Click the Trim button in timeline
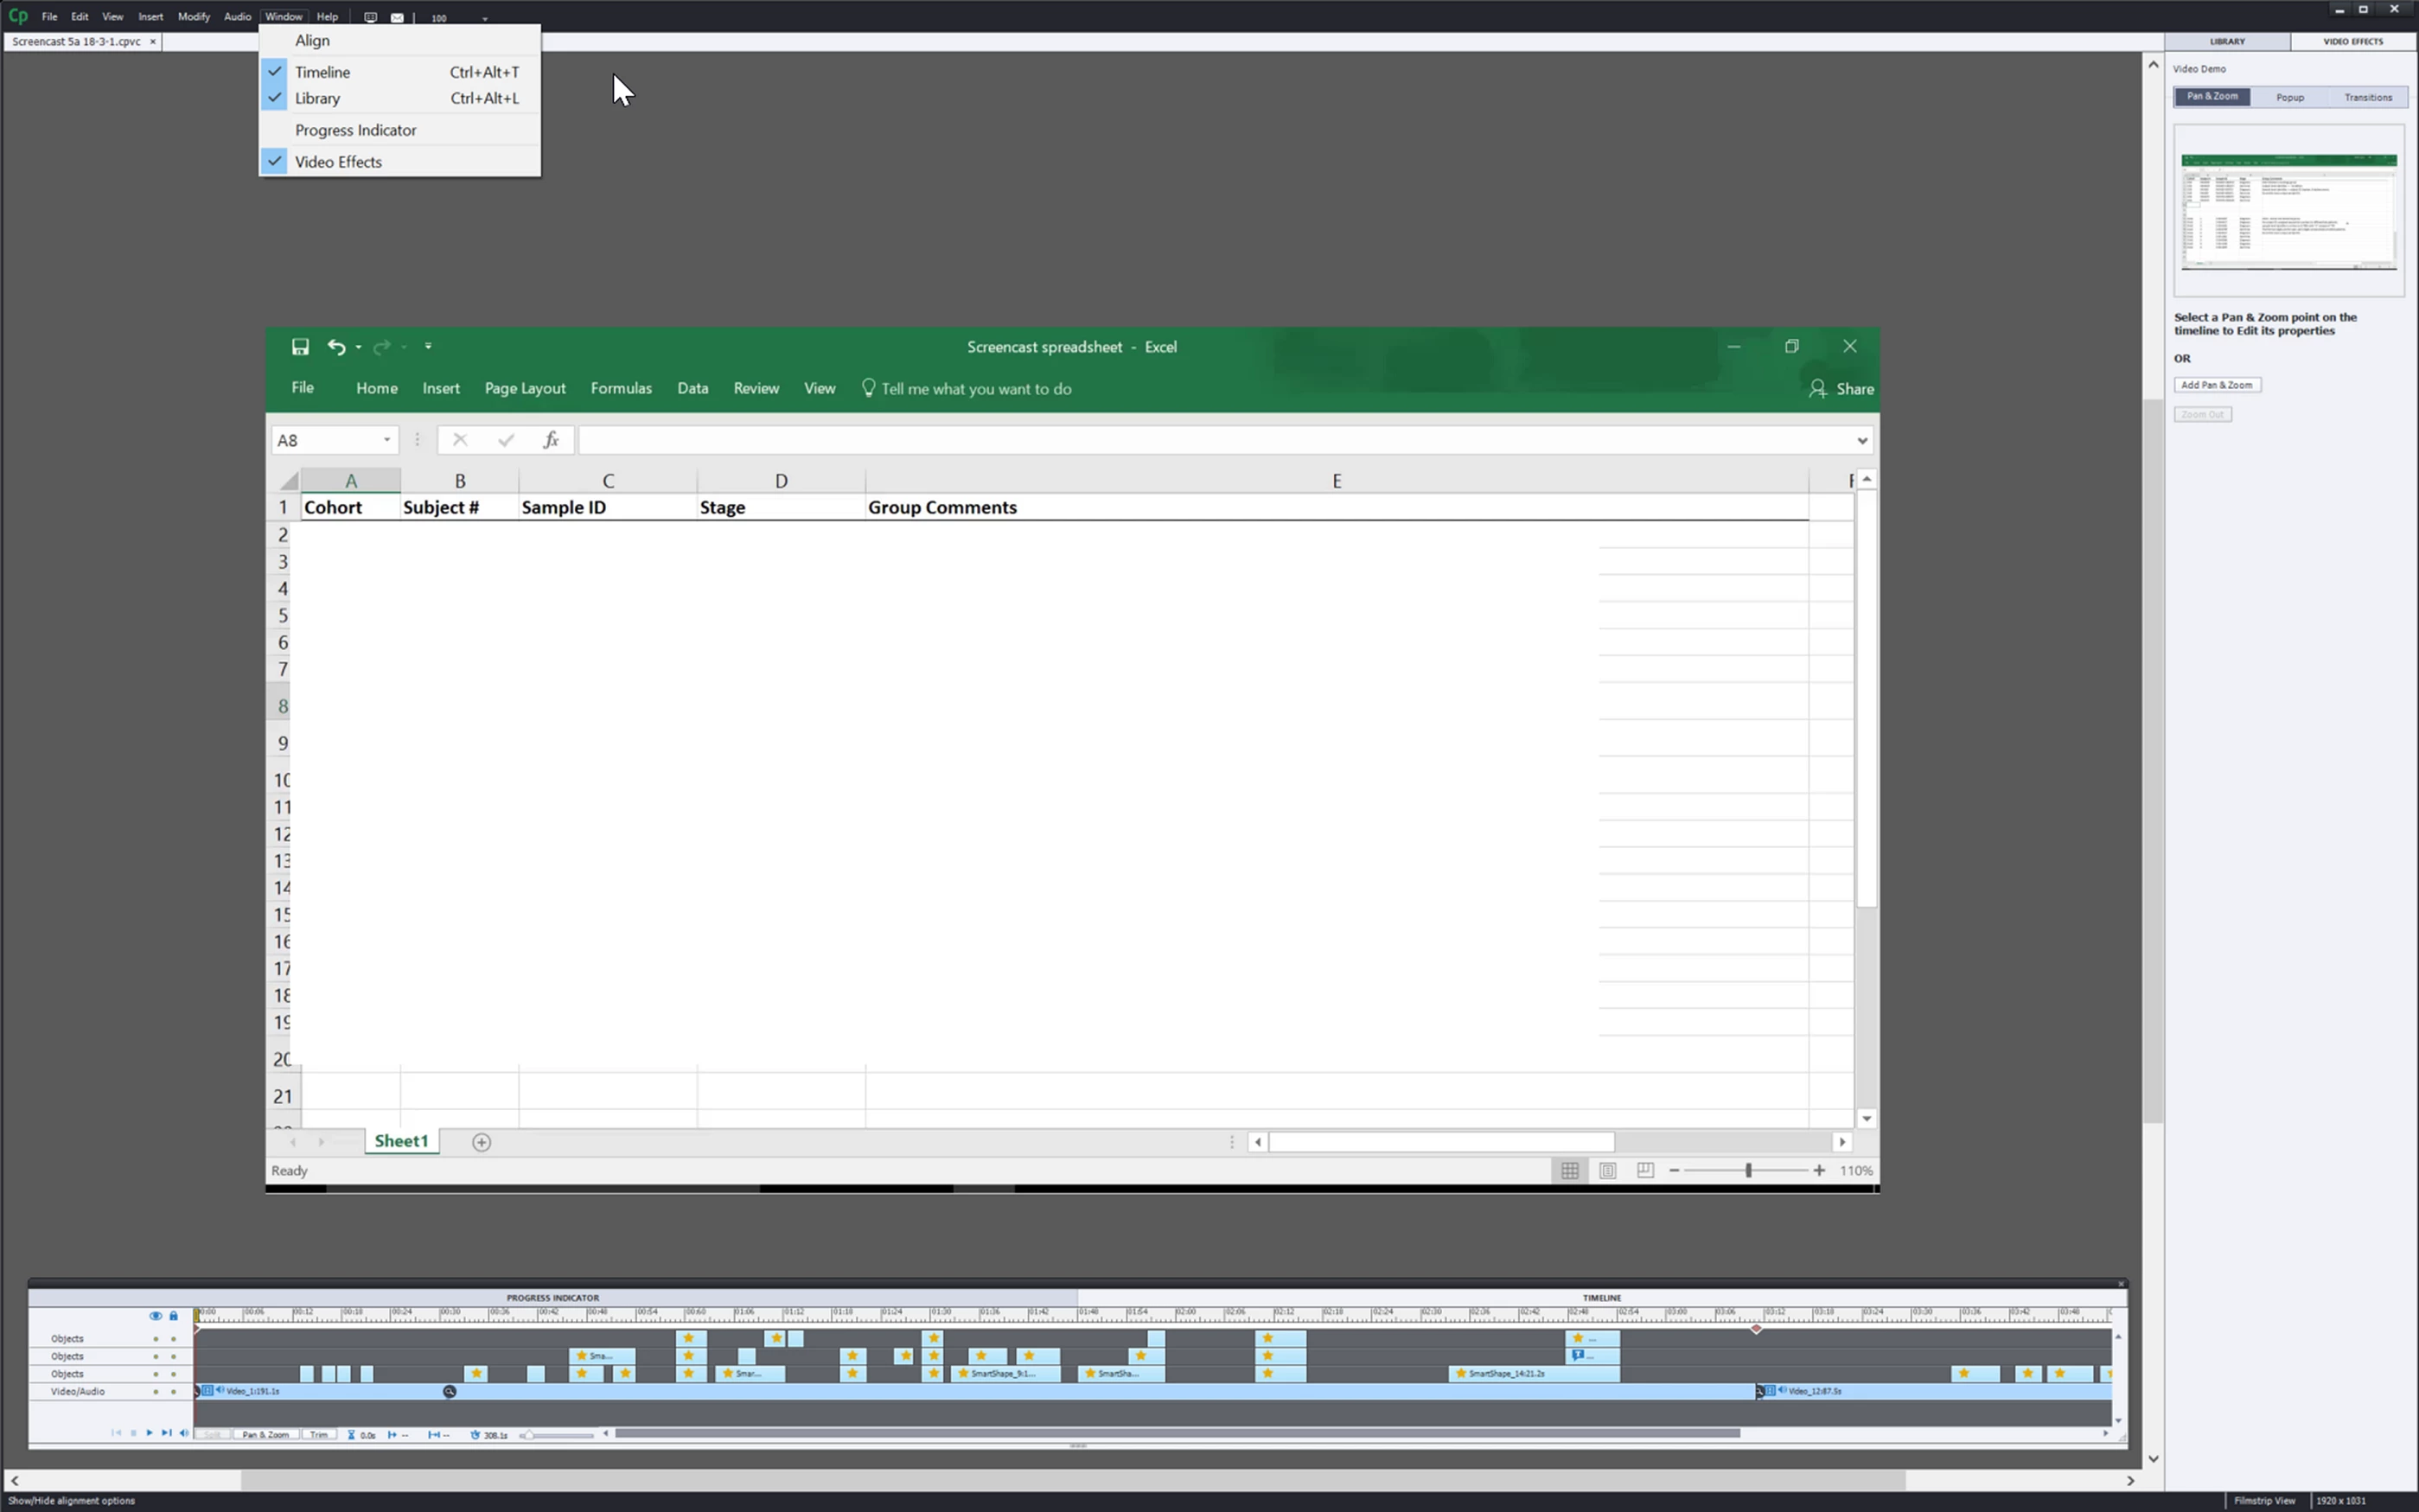2419x1512 pixels. (318, 1435)
